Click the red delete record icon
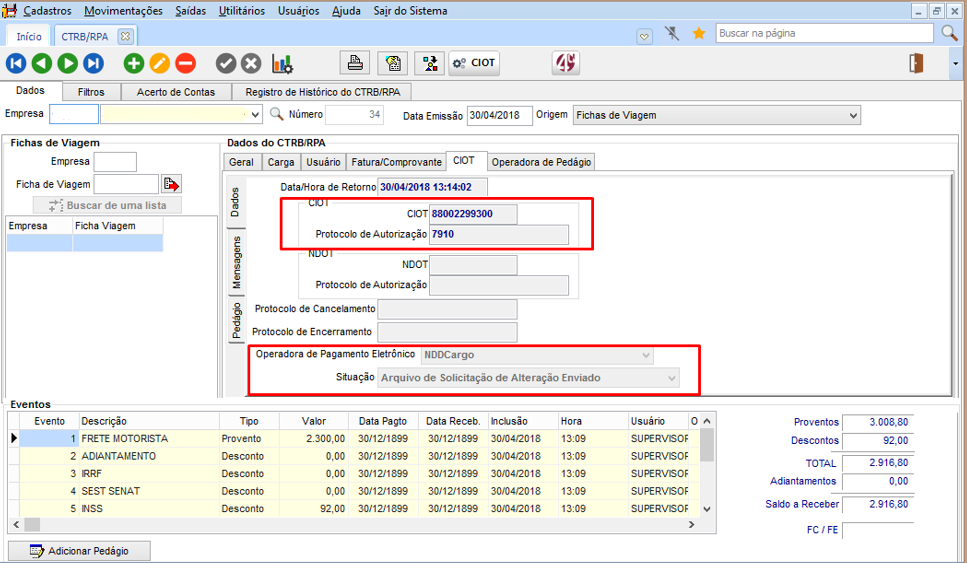 [186, 63]
